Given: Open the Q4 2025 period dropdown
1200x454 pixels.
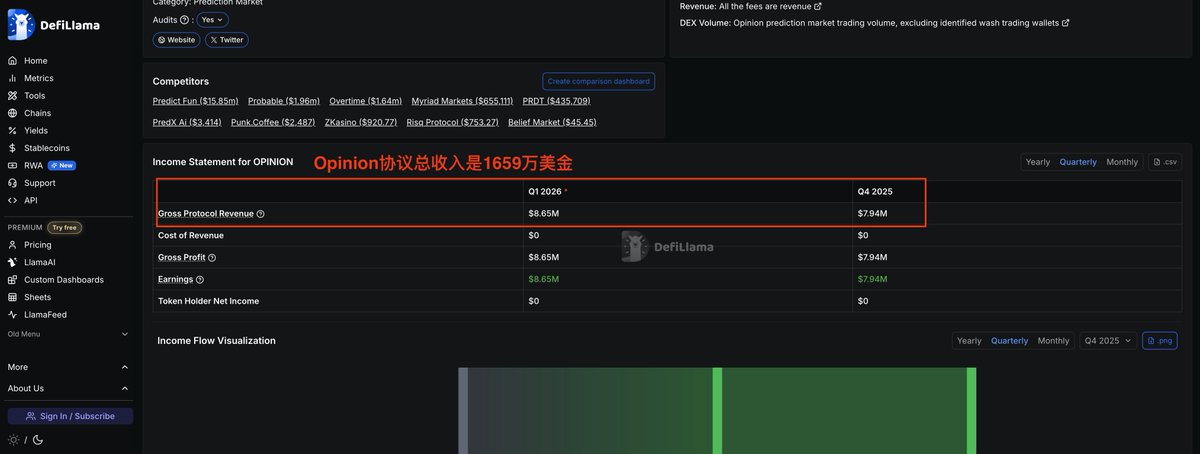Looking at the screenshot, I should [1109, 341].
